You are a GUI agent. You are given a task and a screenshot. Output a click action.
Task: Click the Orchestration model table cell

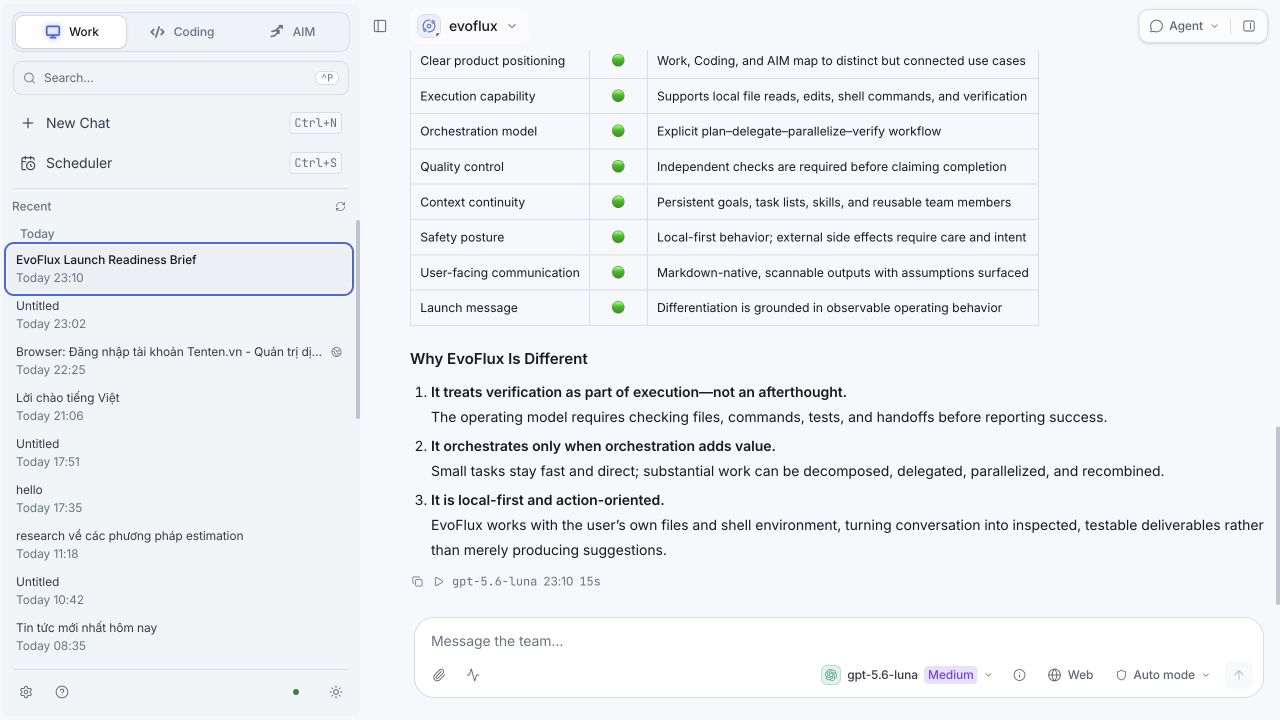(500, 131)
